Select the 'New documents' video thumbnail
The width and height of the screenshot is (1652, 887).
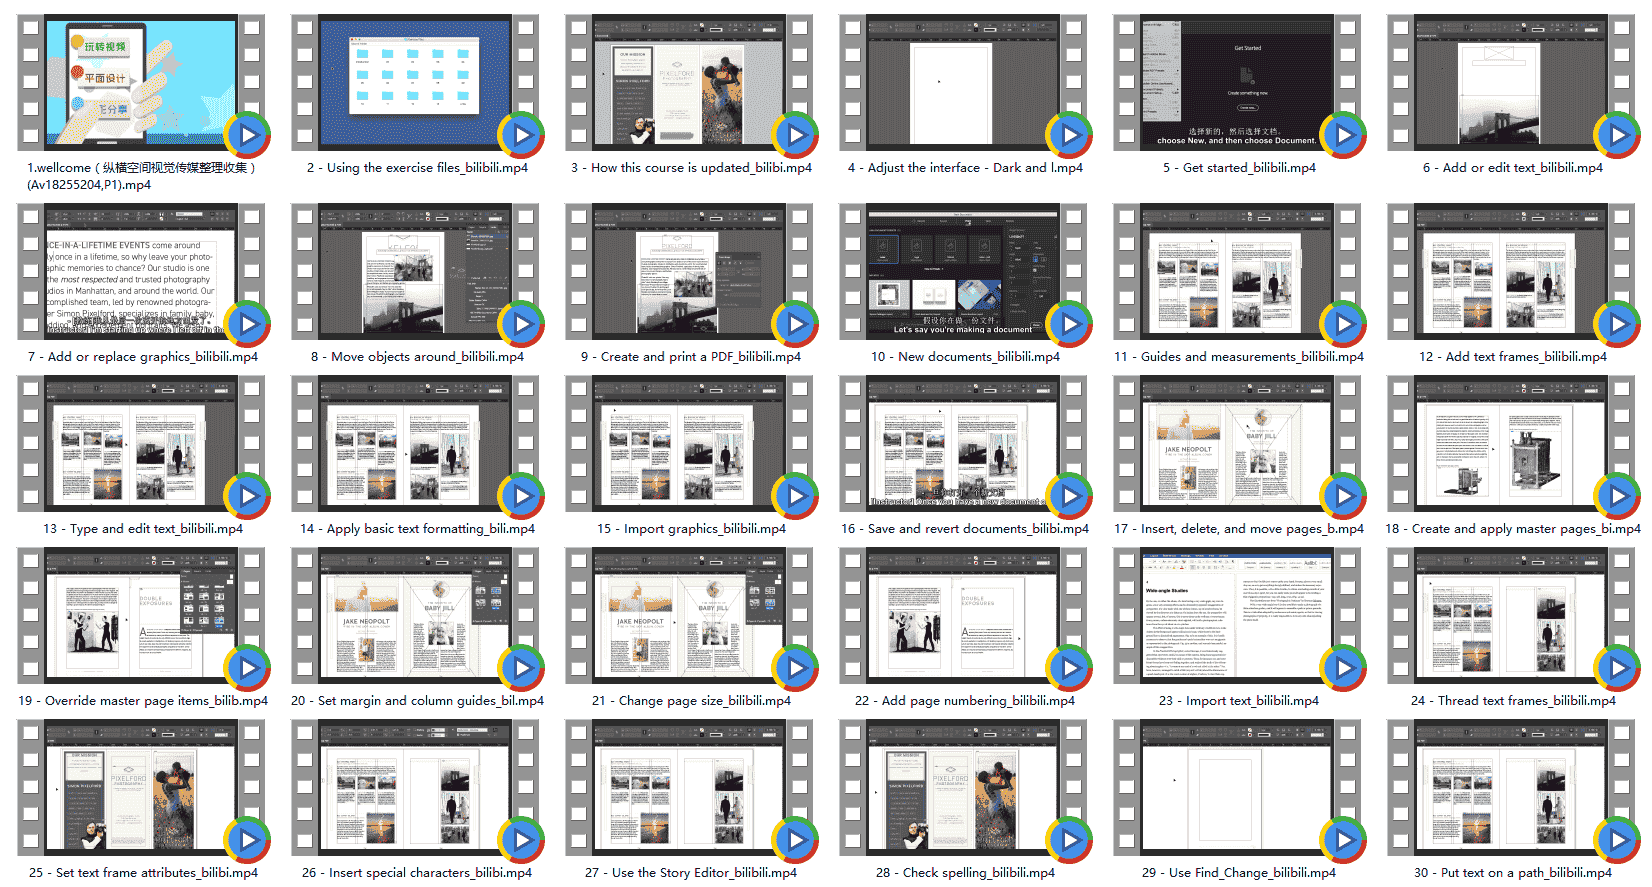pos(963,272)
